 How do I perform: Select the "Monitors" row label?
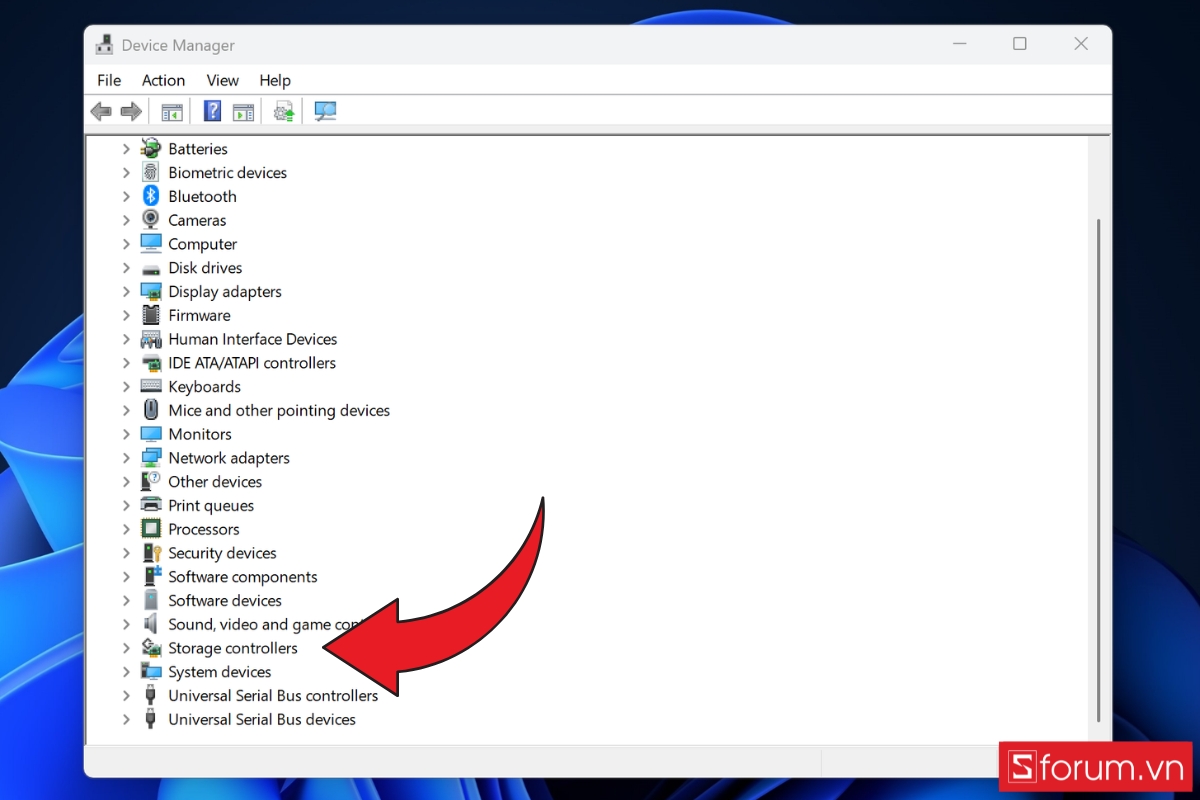pos(200,434)
